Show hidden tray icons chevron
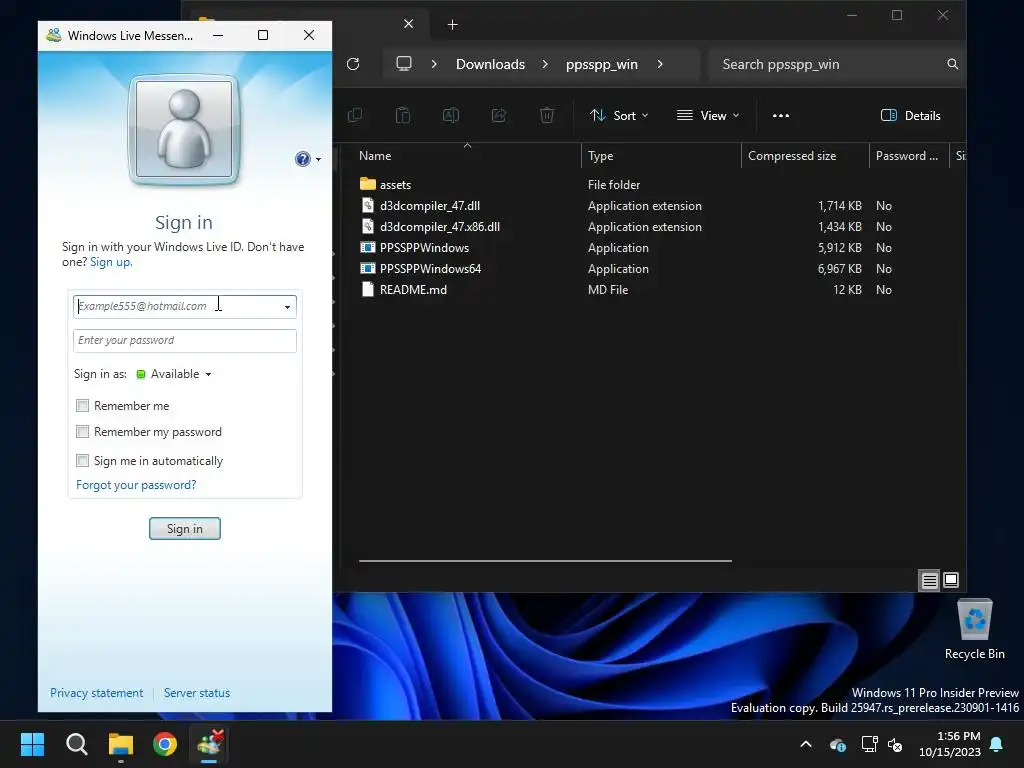The image size is (1024, 768). click(x=806, y=744)
